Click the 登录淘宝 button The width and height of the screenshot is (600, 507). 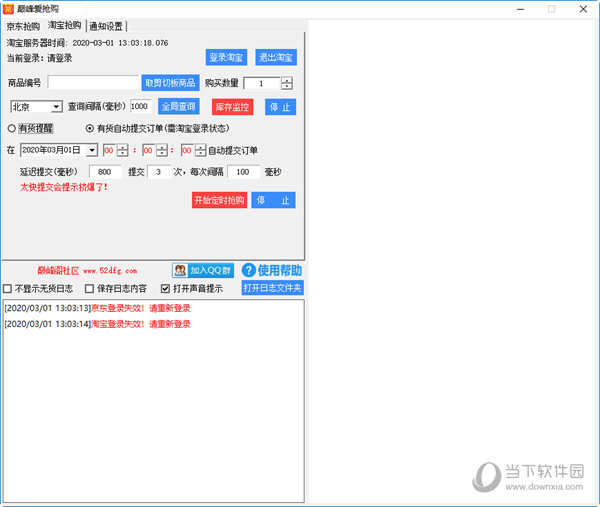(x=226, y=57)
